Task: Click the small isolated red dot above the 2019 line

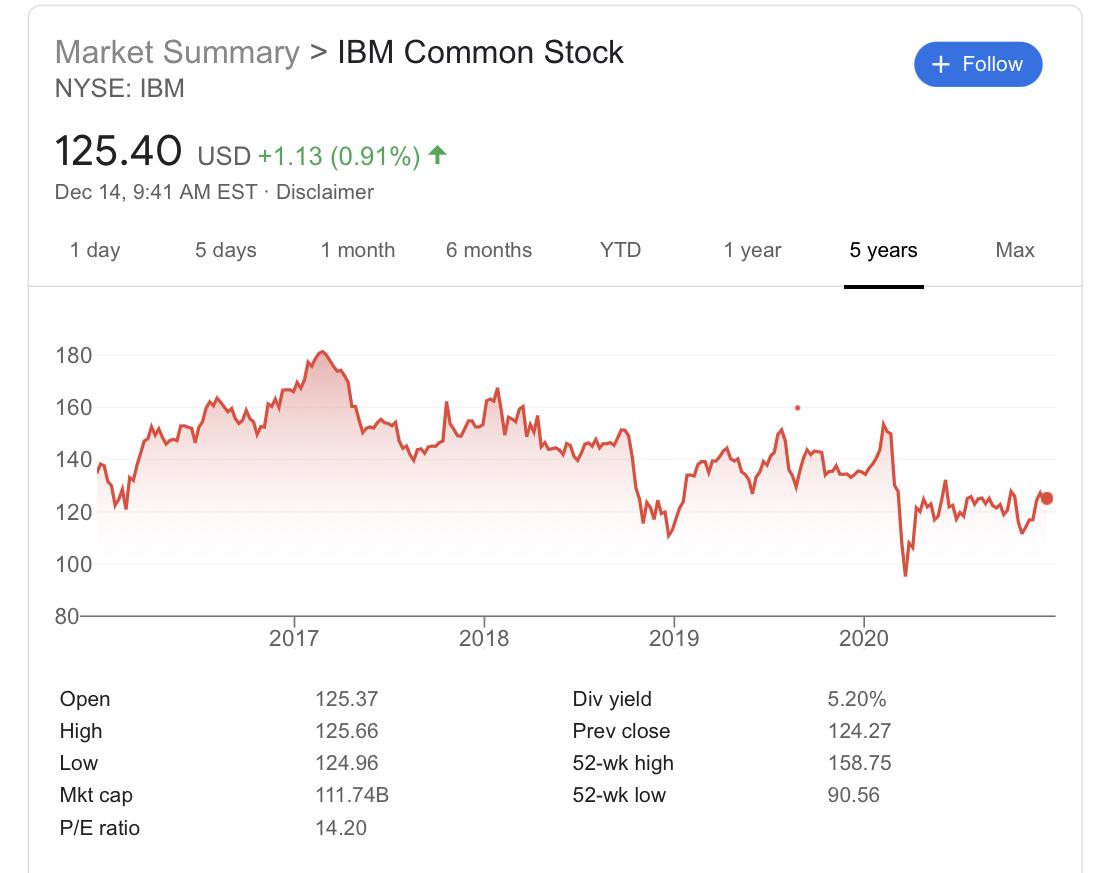Action: click(797, 407)
